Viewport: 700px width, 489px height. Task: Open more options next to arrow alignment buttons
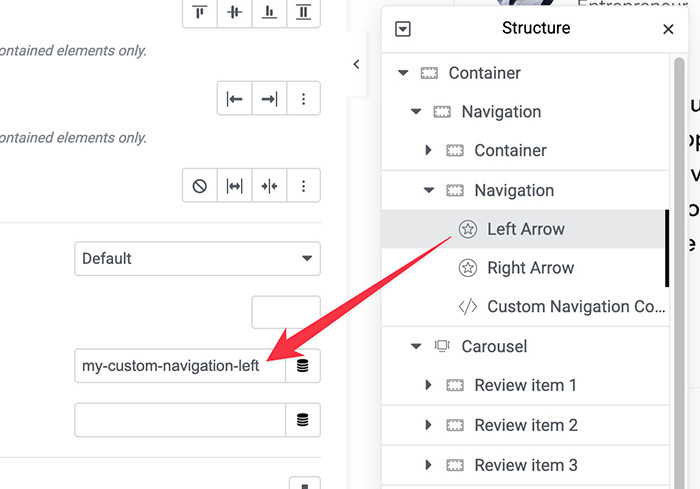click(304, 99)
